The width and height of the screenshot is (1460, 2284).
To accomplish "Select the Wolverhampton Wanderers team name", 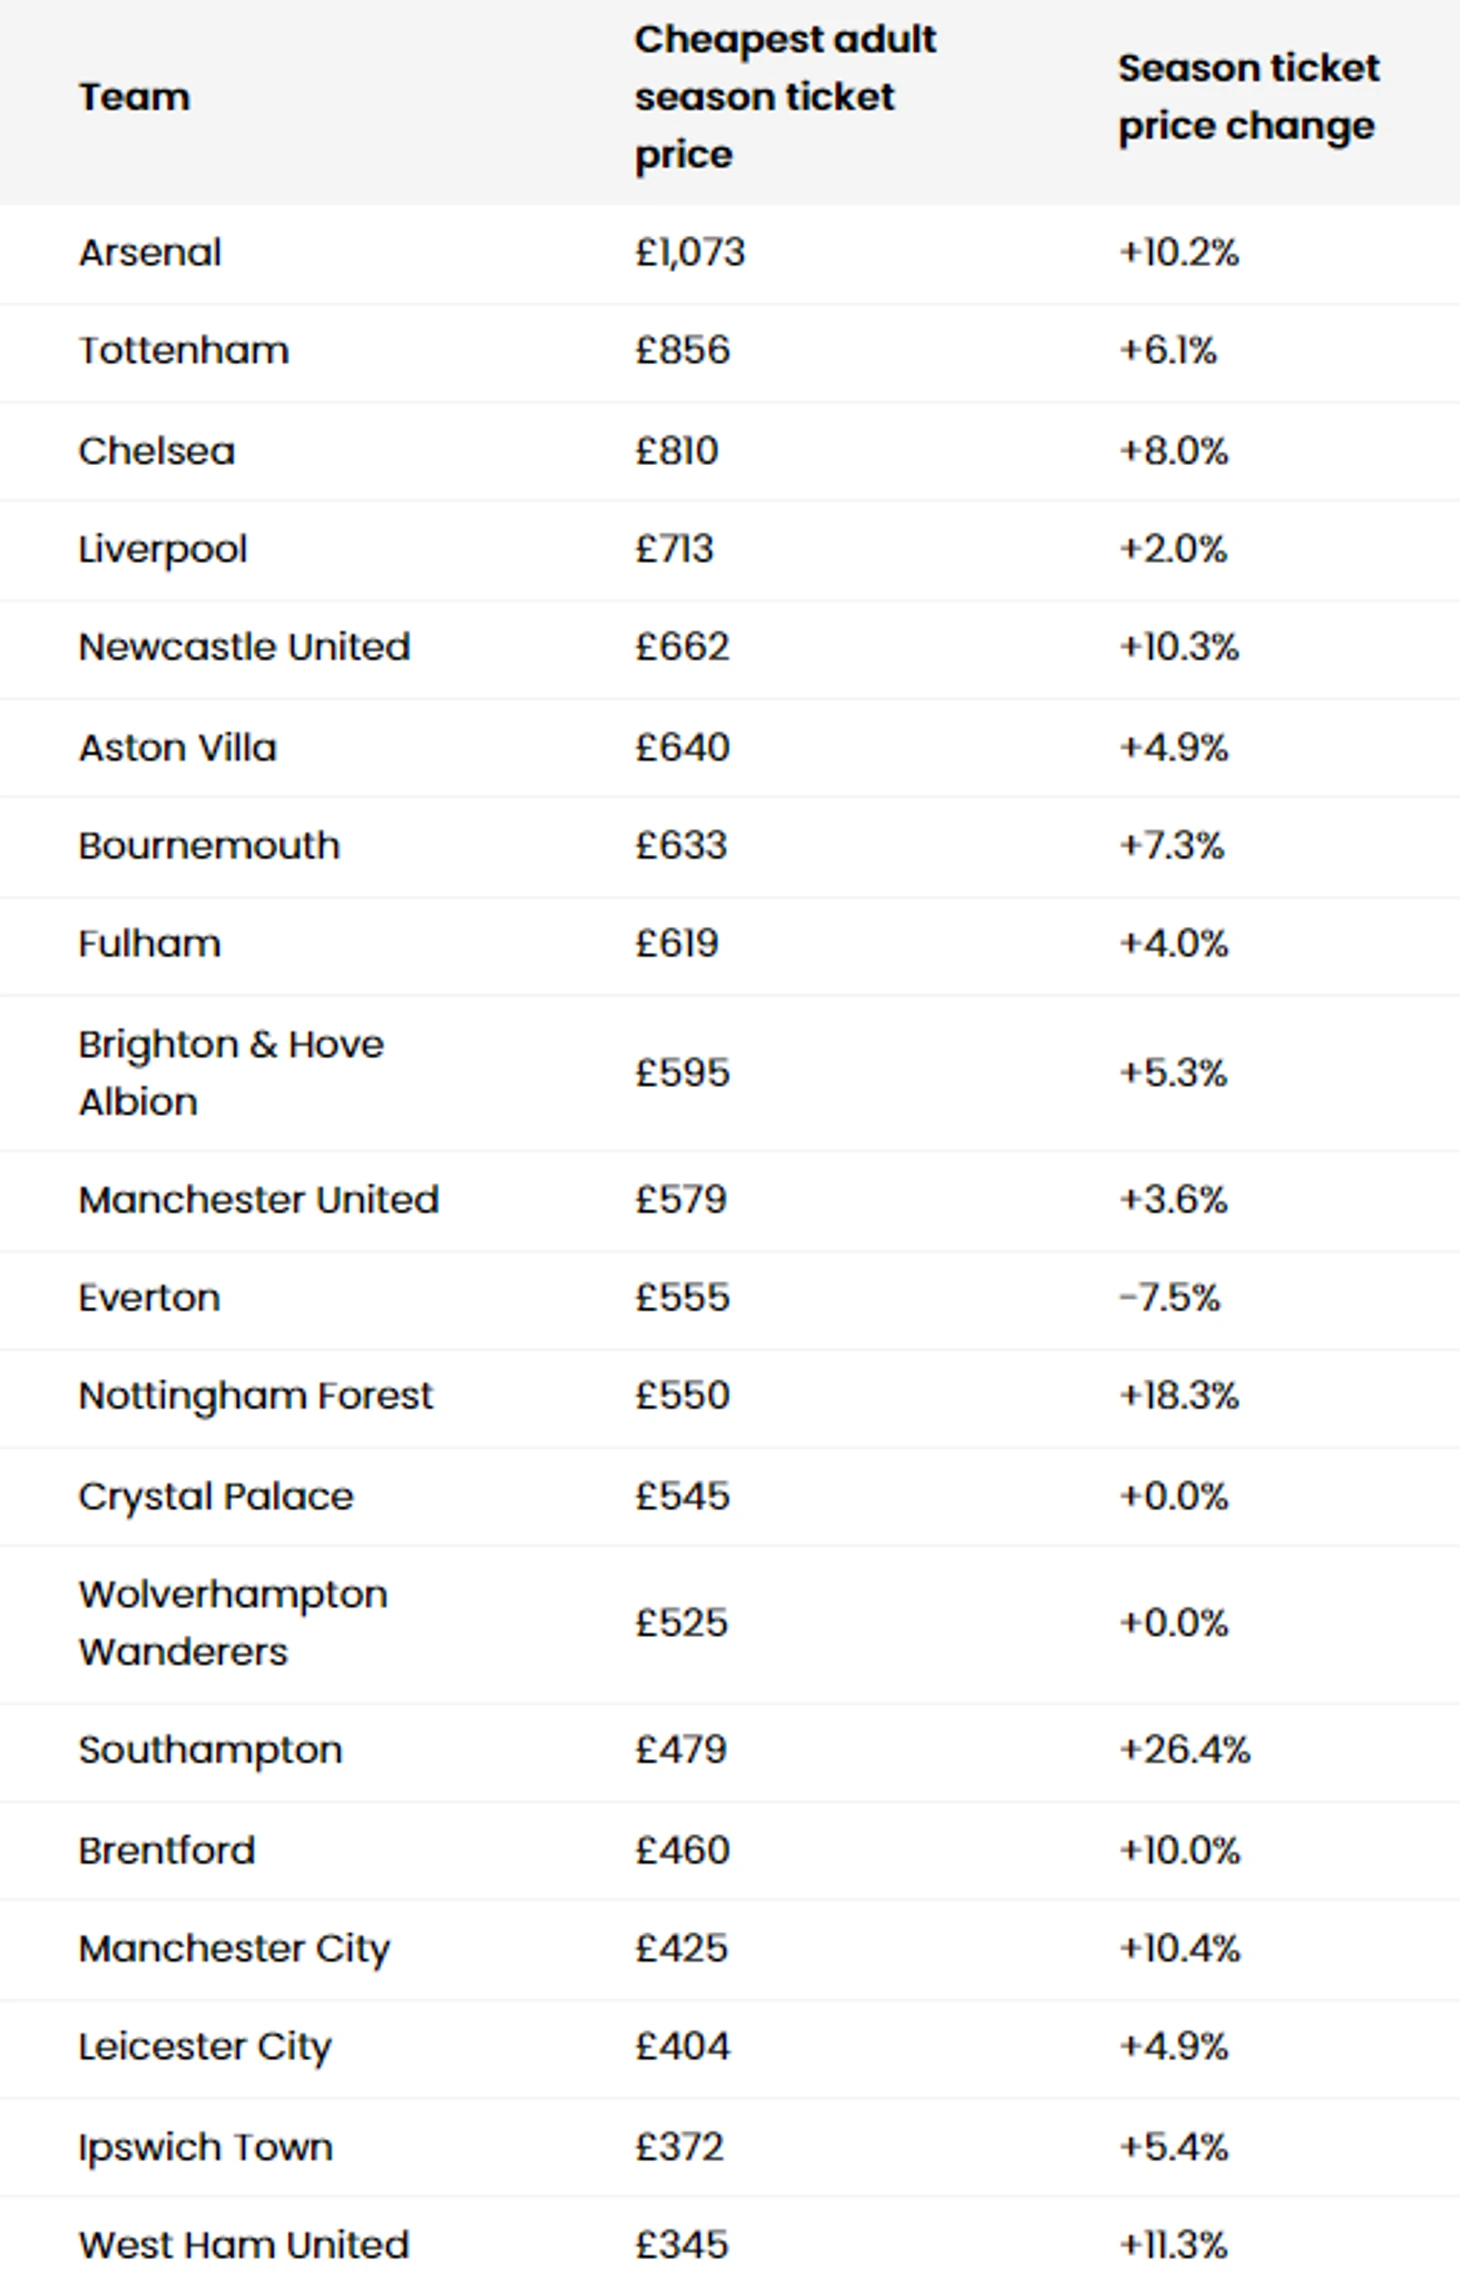I will [233, 1623].
